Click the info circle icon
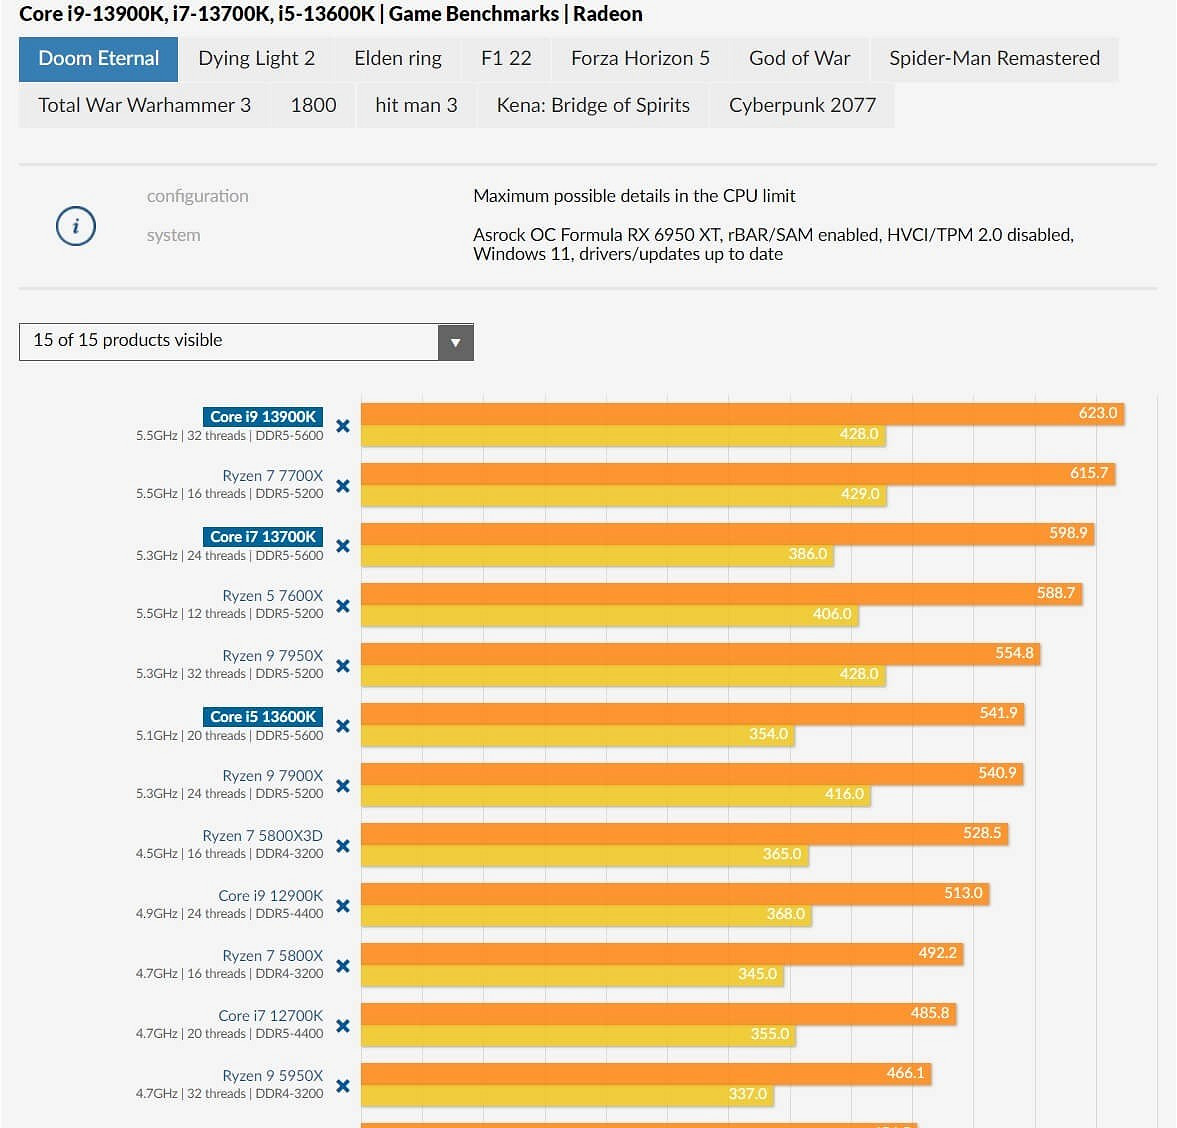The height and width of the screenshot is (1128, 1177). coord(76,226)
